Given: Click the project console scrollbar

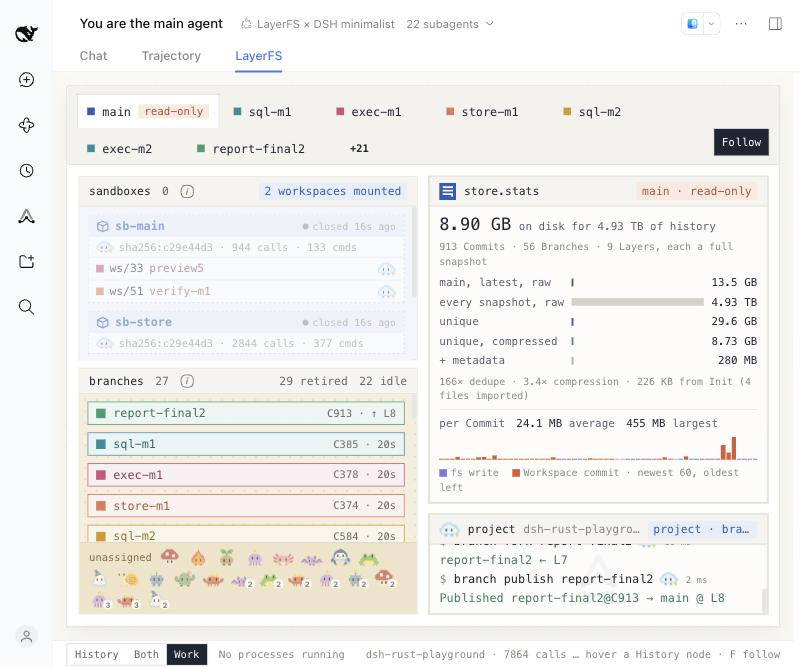Looking at the screenshot, I should click(x=764, y=601).
